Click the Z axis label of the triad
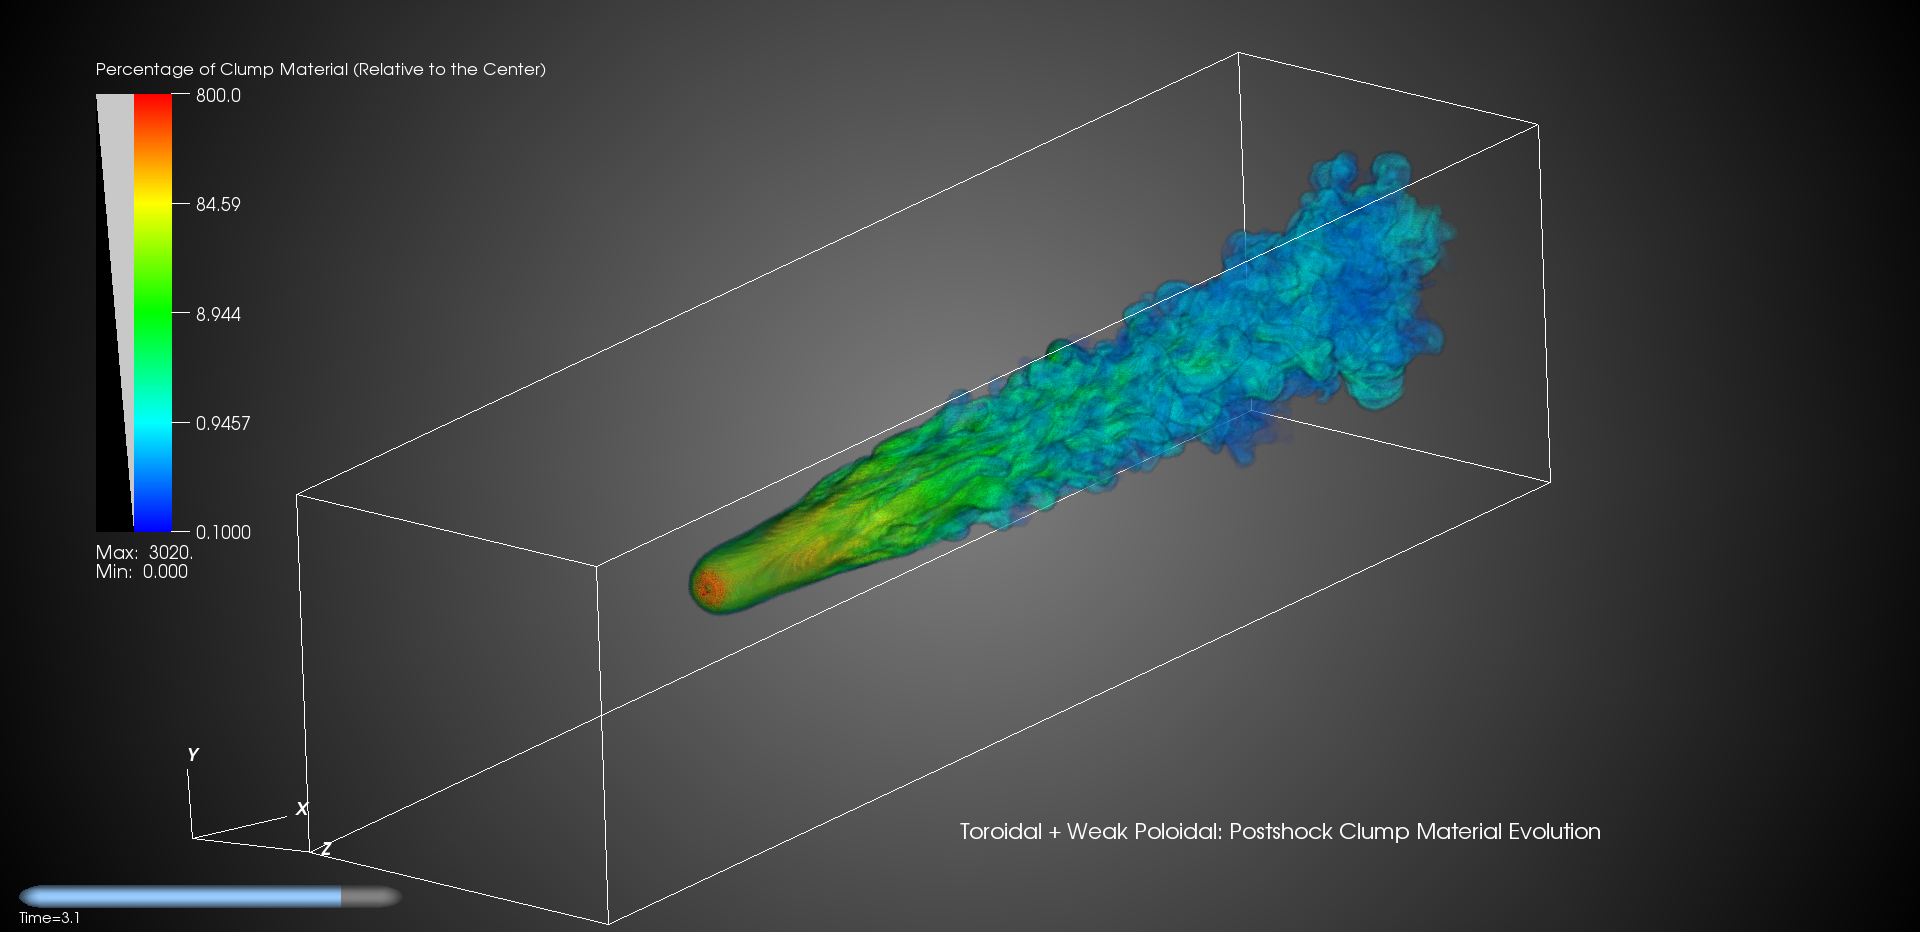This screenshot has width=1920, height=932. pyautogui.click(x=326, y=849)
